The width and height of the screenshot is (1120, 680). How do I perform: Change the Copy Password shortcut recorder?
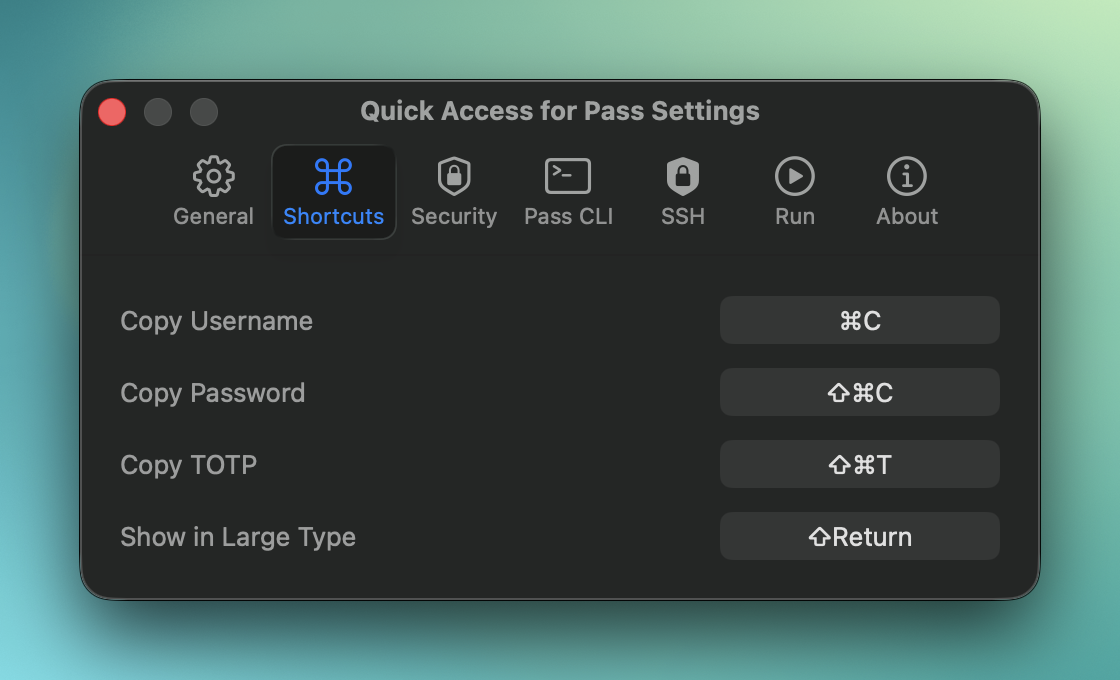click(859, 392)
